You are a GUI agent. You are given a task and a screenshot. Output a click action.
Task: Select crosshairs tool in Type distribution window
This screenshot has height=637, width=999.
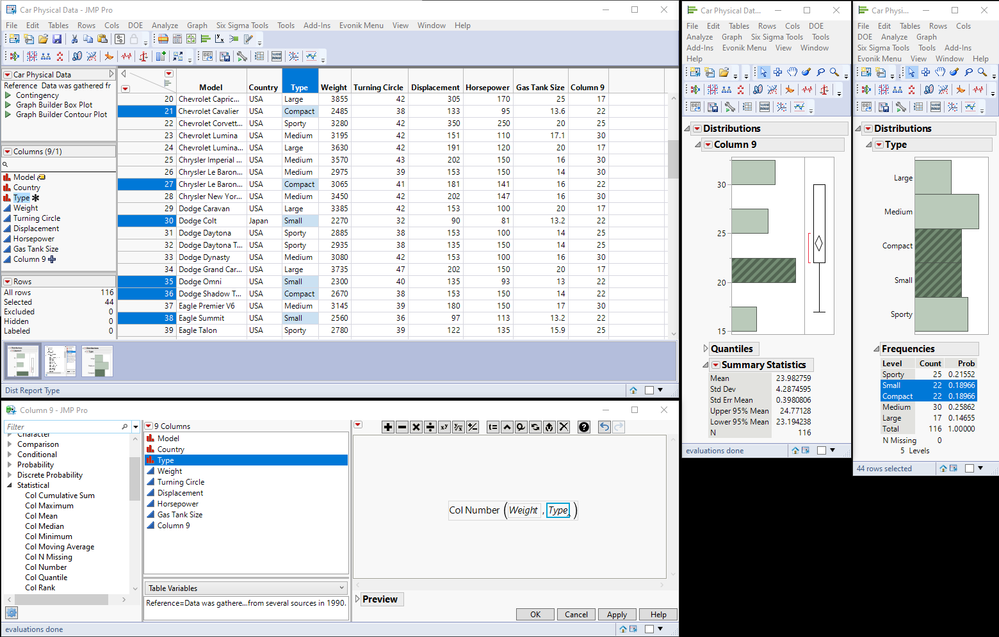[x=926, y=72]
